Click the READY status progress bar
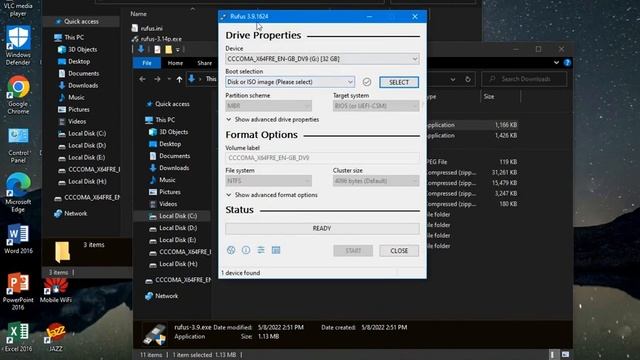 tap(322, 229)
